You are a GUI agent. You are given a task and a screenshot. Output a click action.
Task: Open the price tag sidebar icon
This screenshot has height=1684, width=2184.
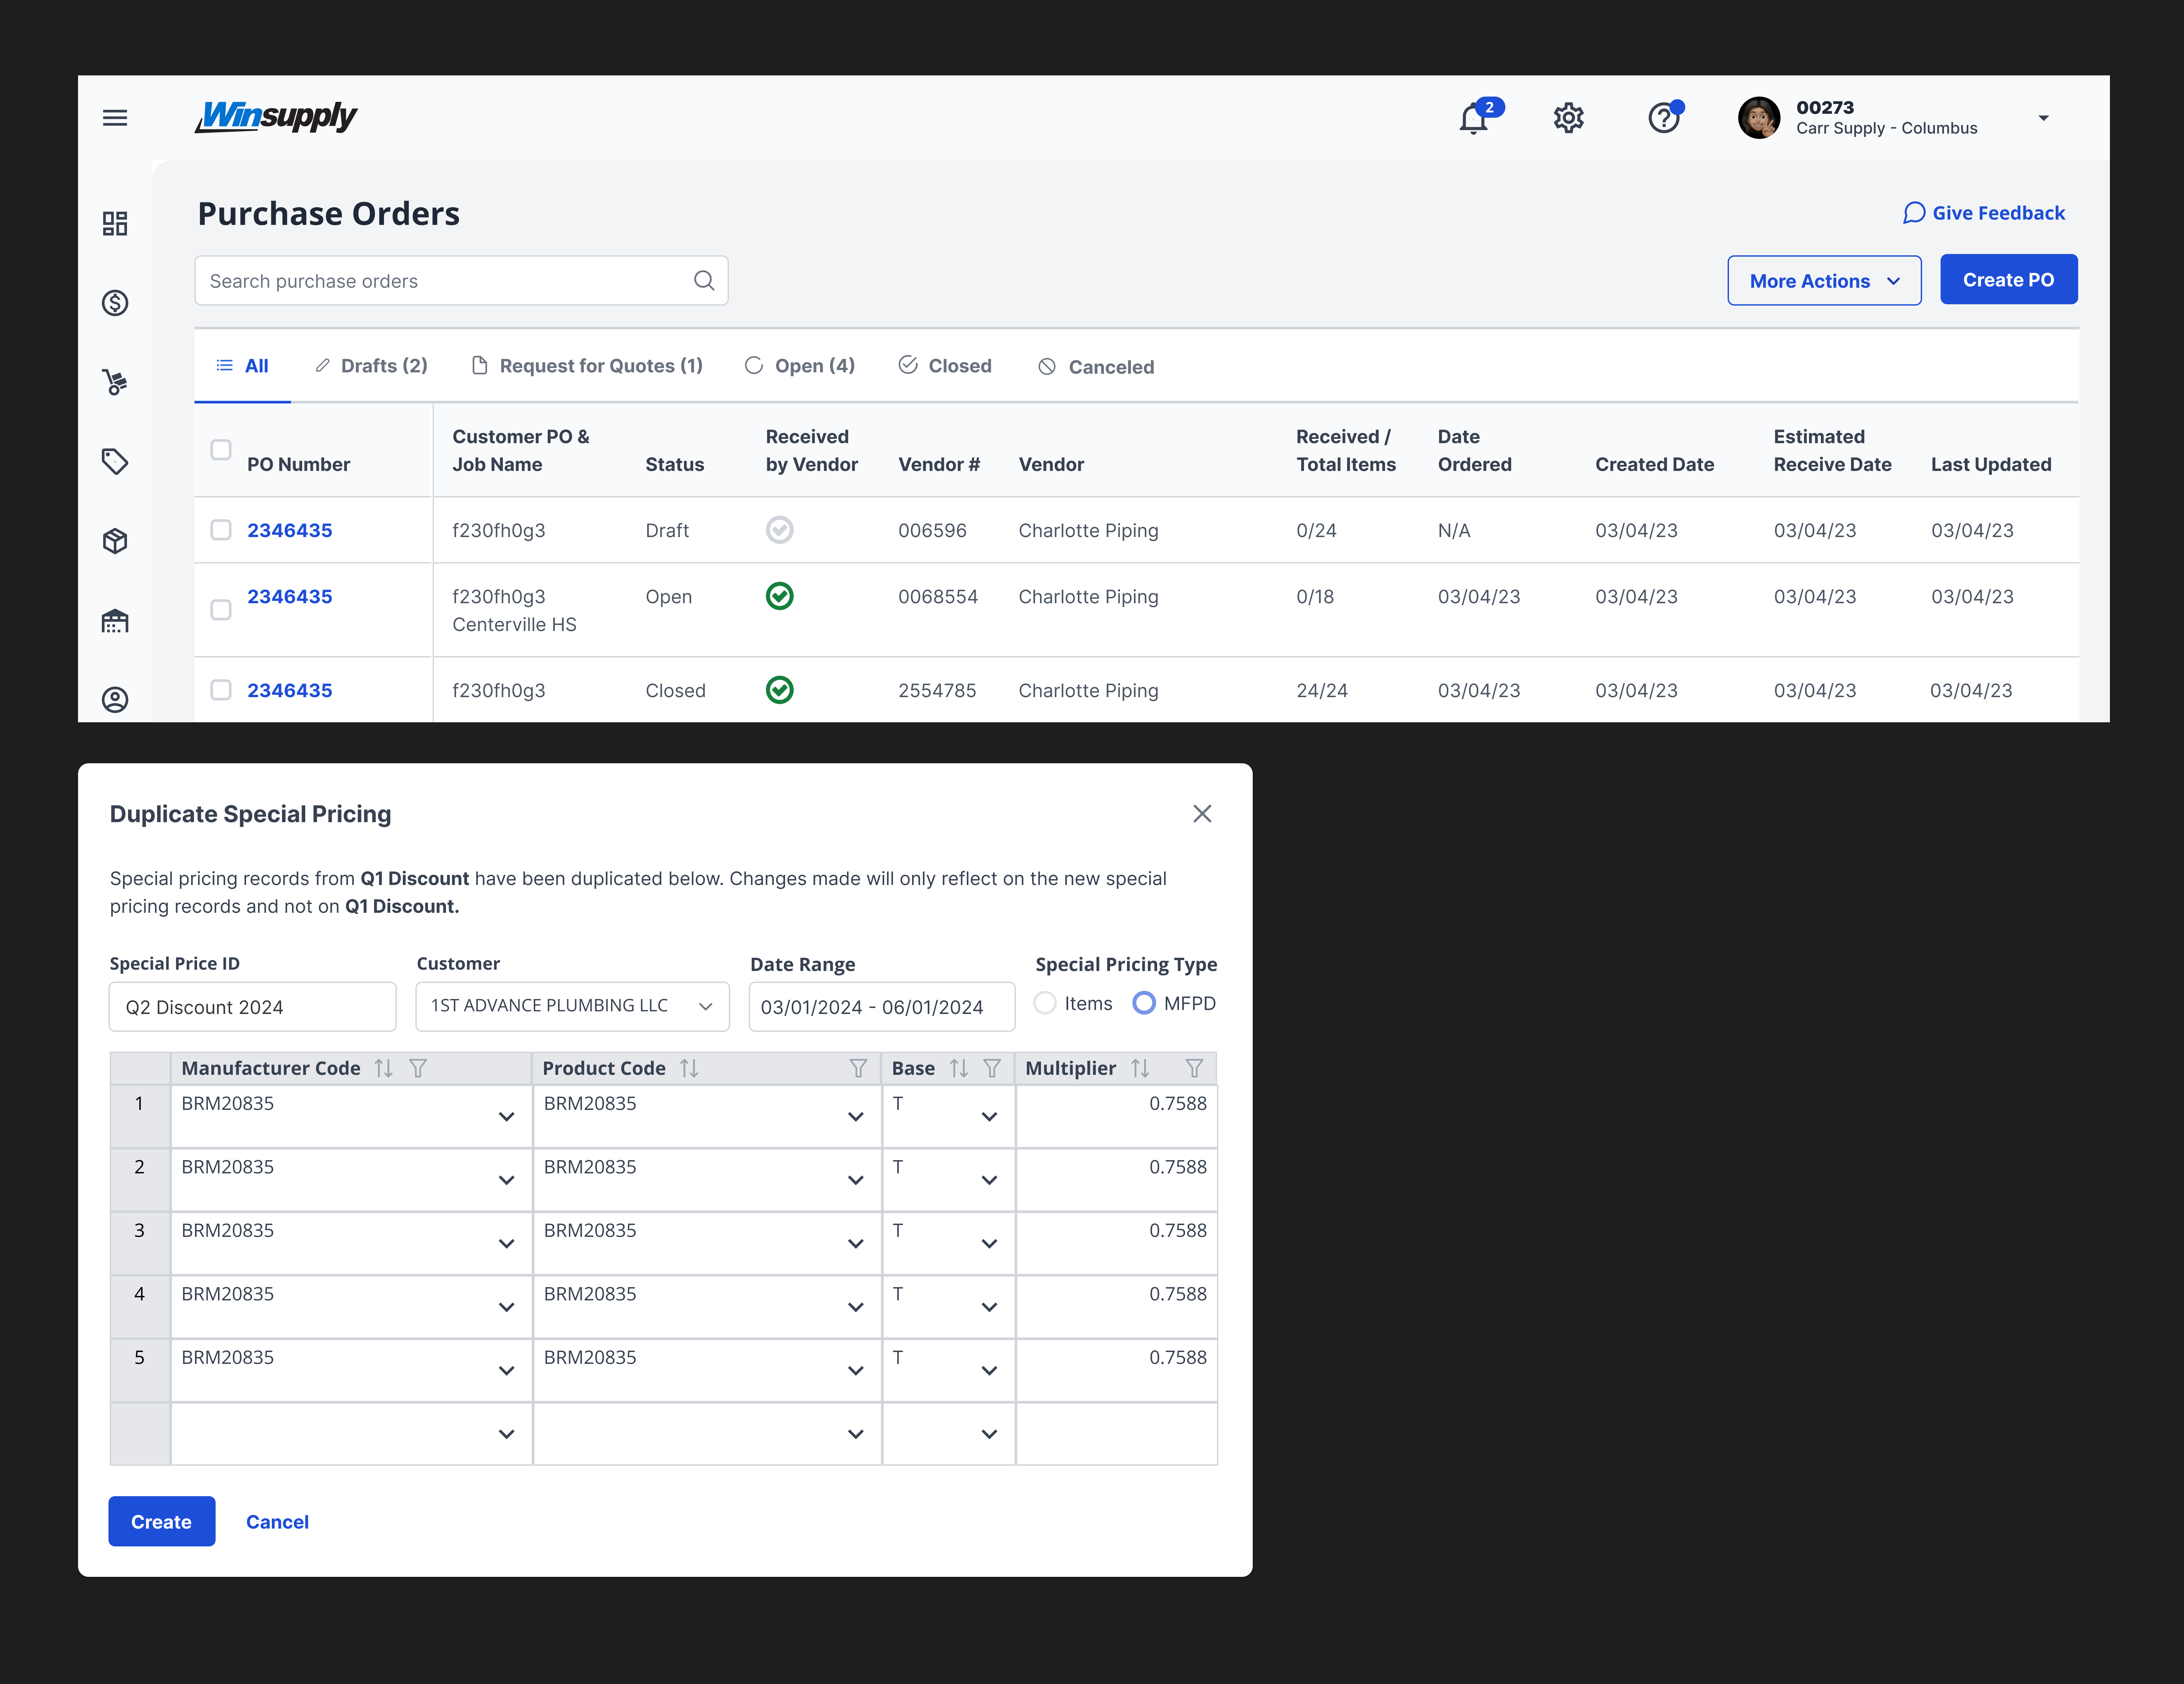pos(115,461)
